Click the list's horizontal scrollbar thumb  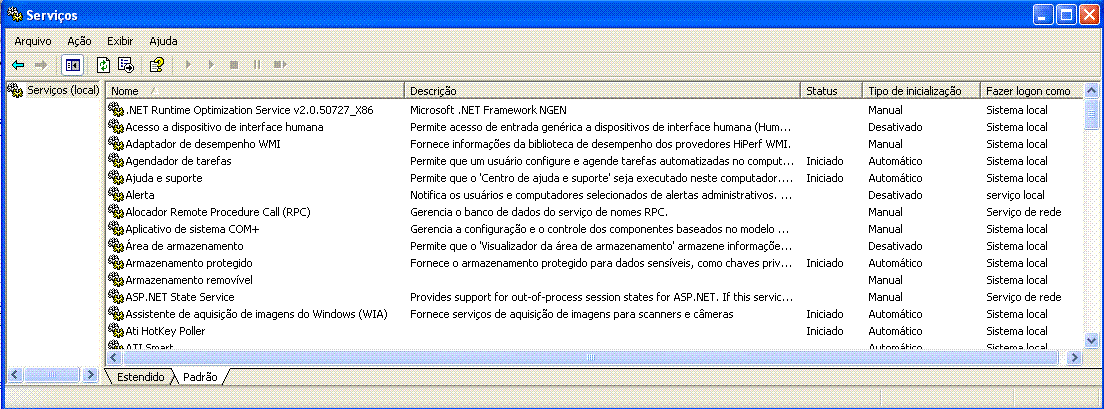coord(590,358)
